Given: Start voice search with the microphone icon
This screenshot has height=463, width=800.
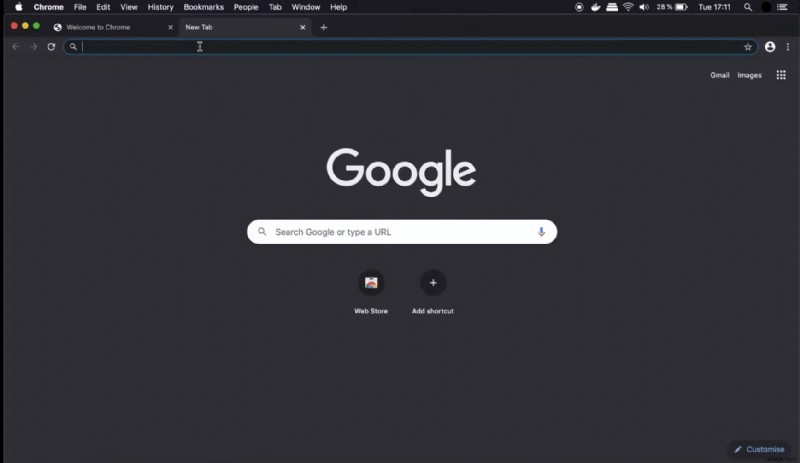Looking at the screenshot, I should [541, 232].
